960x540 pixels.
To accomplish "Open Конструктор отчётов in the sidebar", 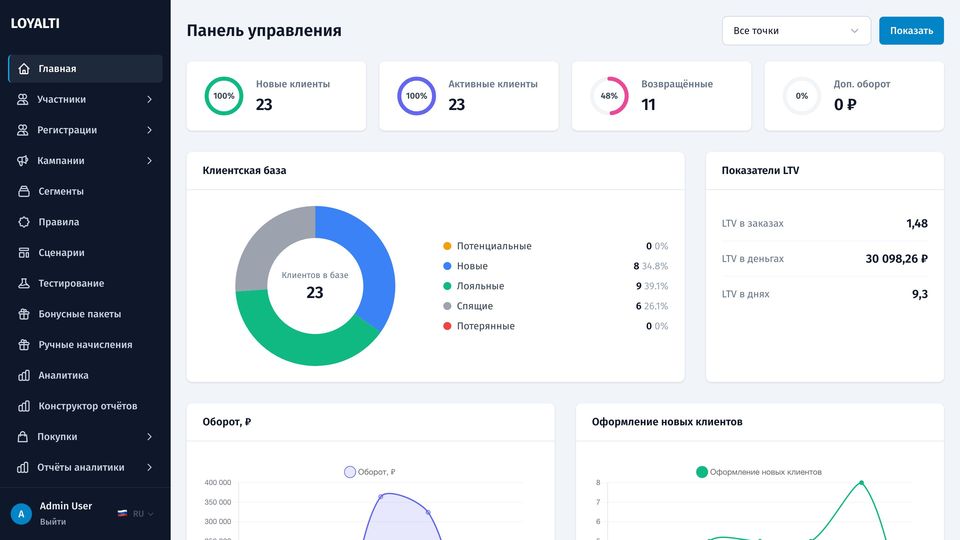I will click(x=85, y=406).
